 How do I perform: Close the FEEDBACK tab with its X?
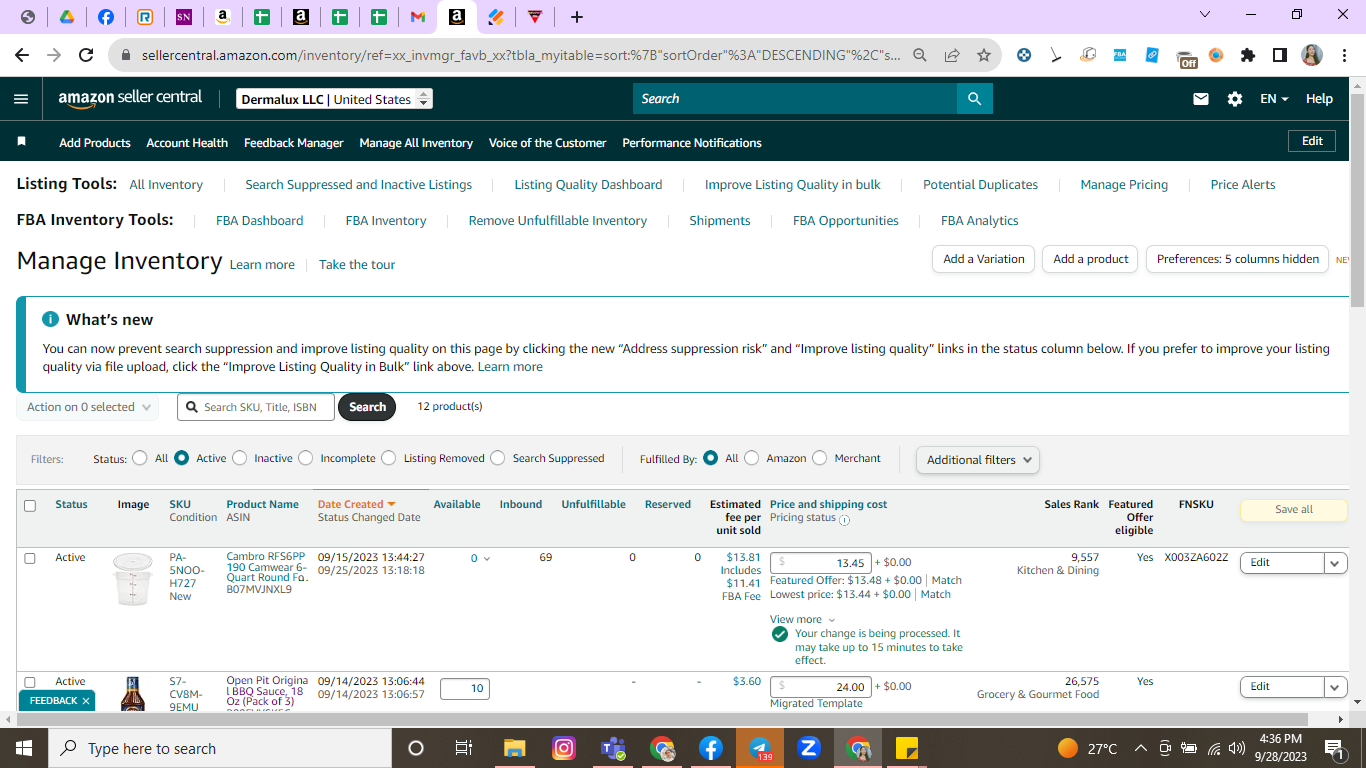tap(86, 701)
